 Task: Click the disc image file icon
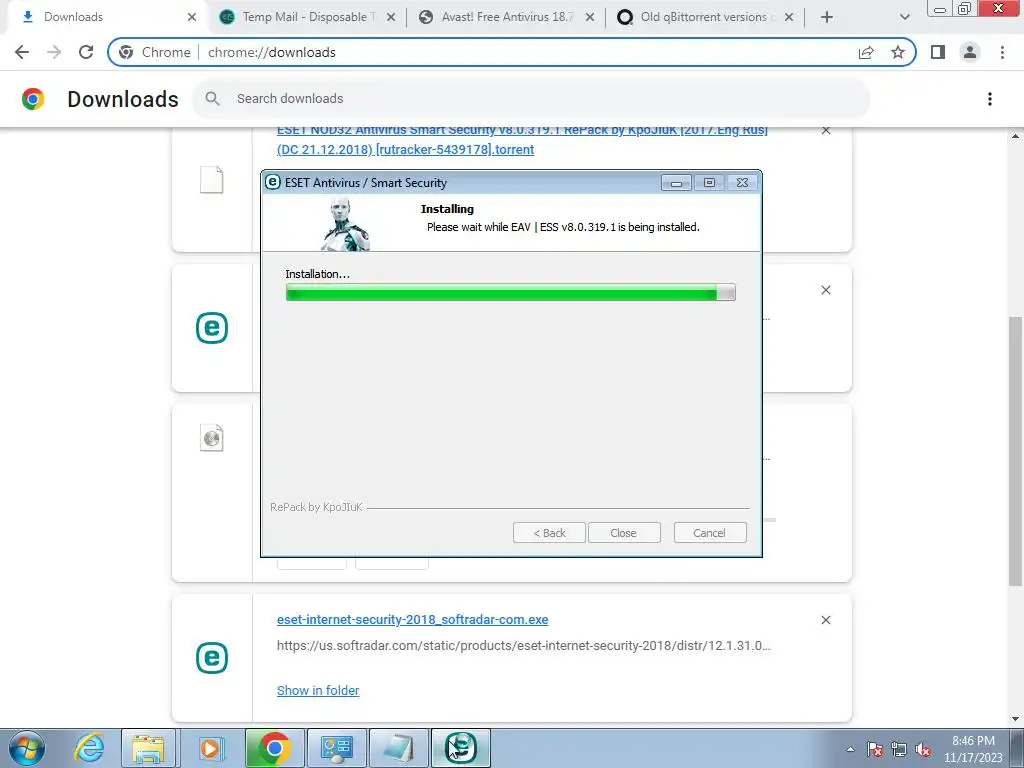coord(212,438)
